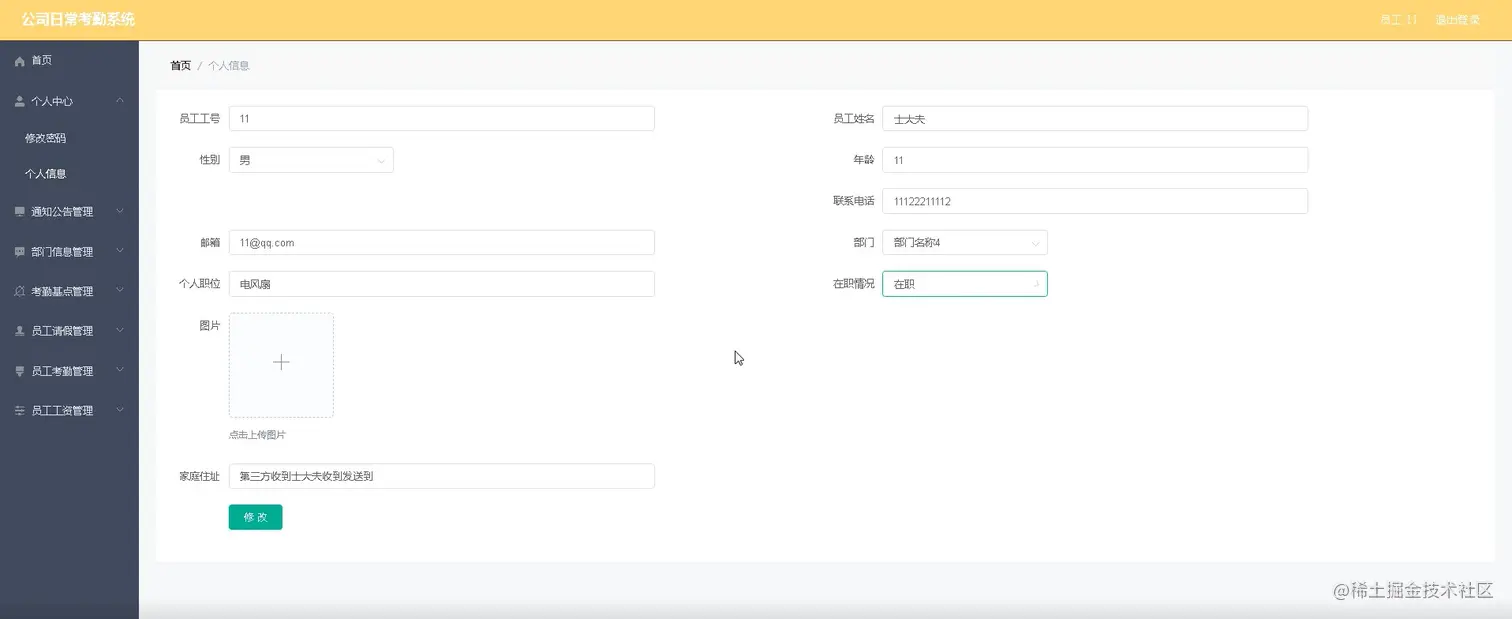Collapse the 个人中心 menu chevron
The image size is (1512, 619).
120,100
